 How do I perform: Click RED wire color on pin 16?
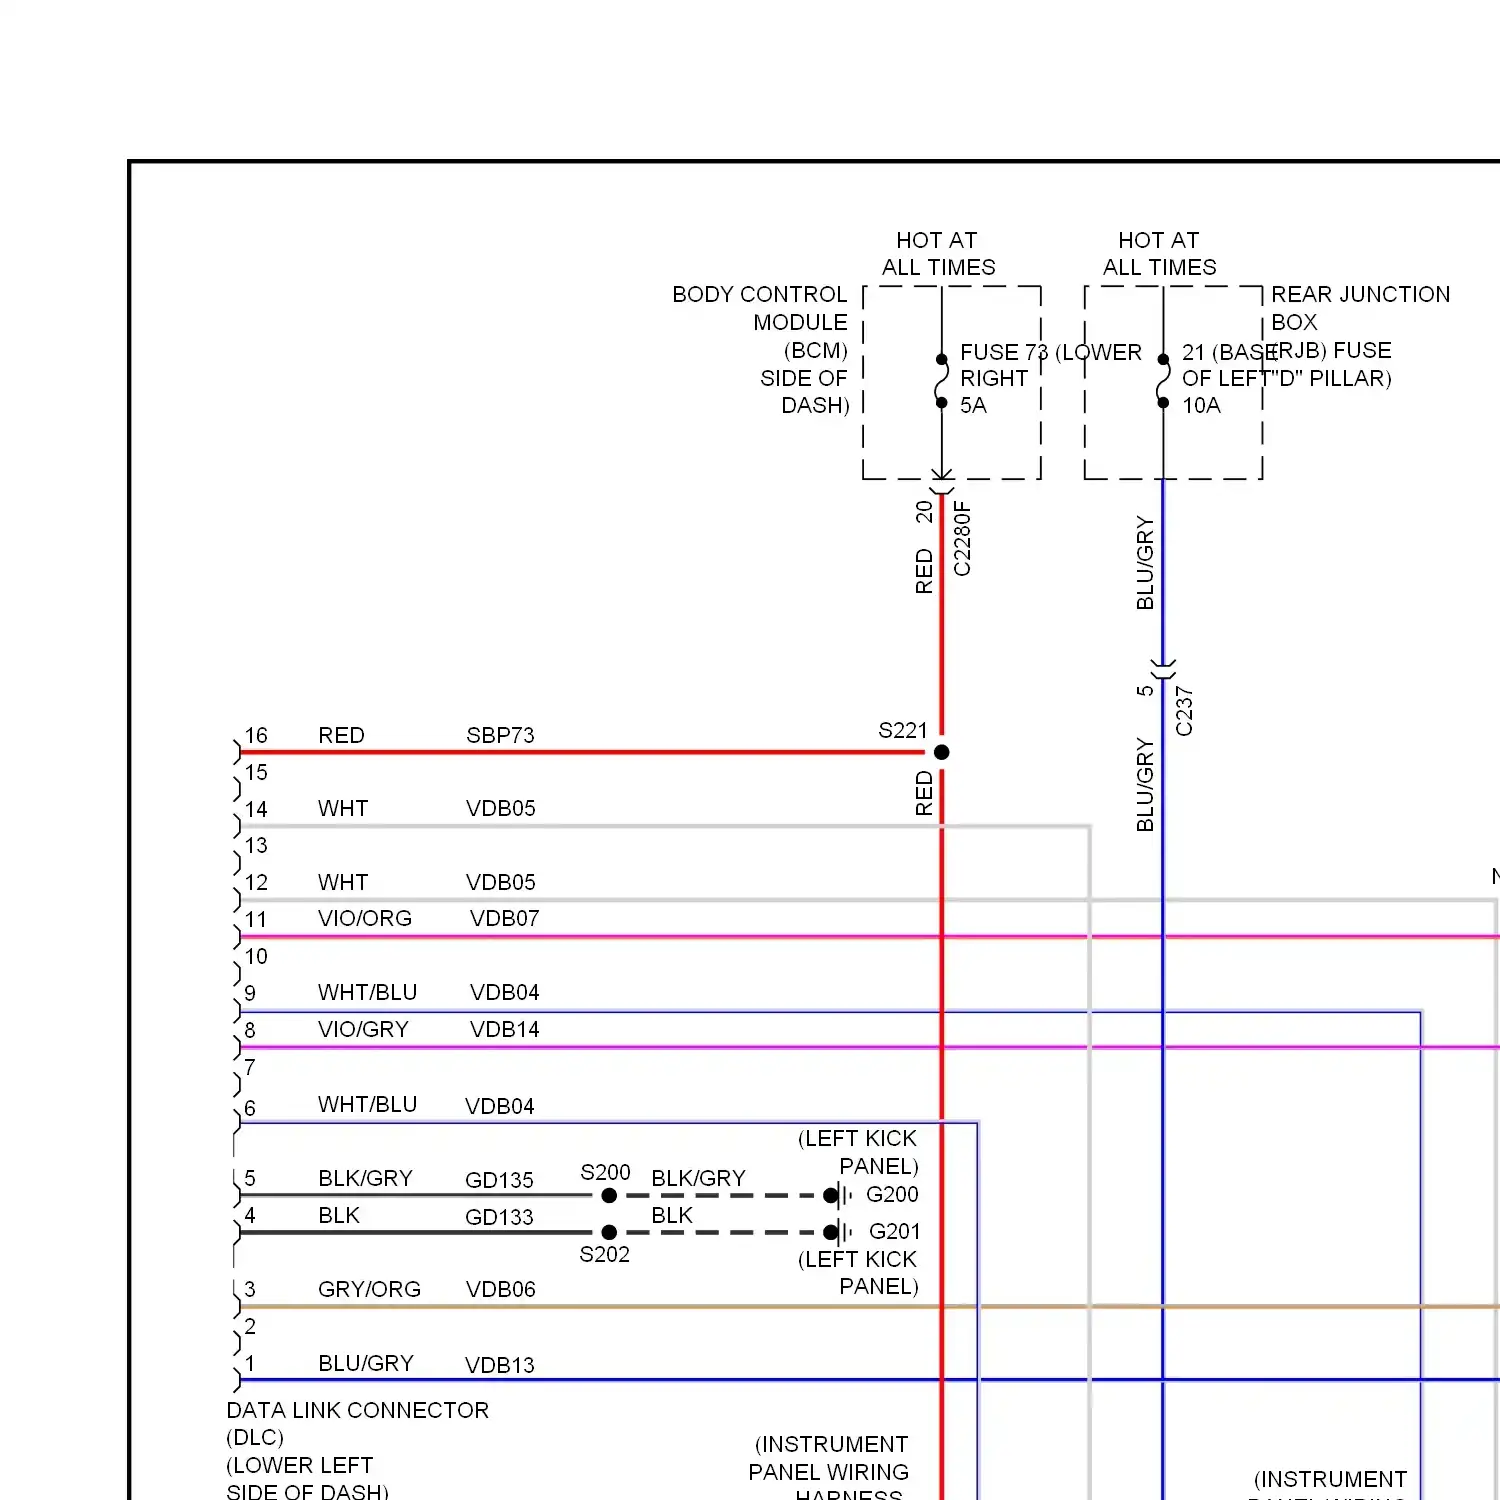pos(341,735)
